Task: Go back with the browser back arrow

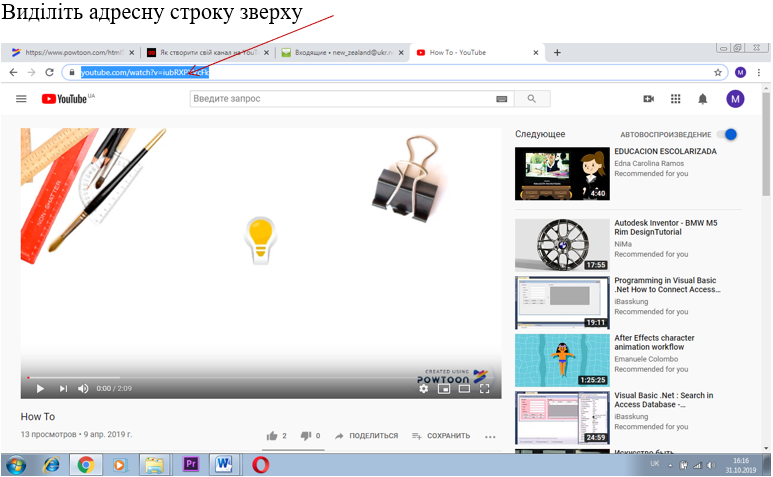Action: point(13,72)
